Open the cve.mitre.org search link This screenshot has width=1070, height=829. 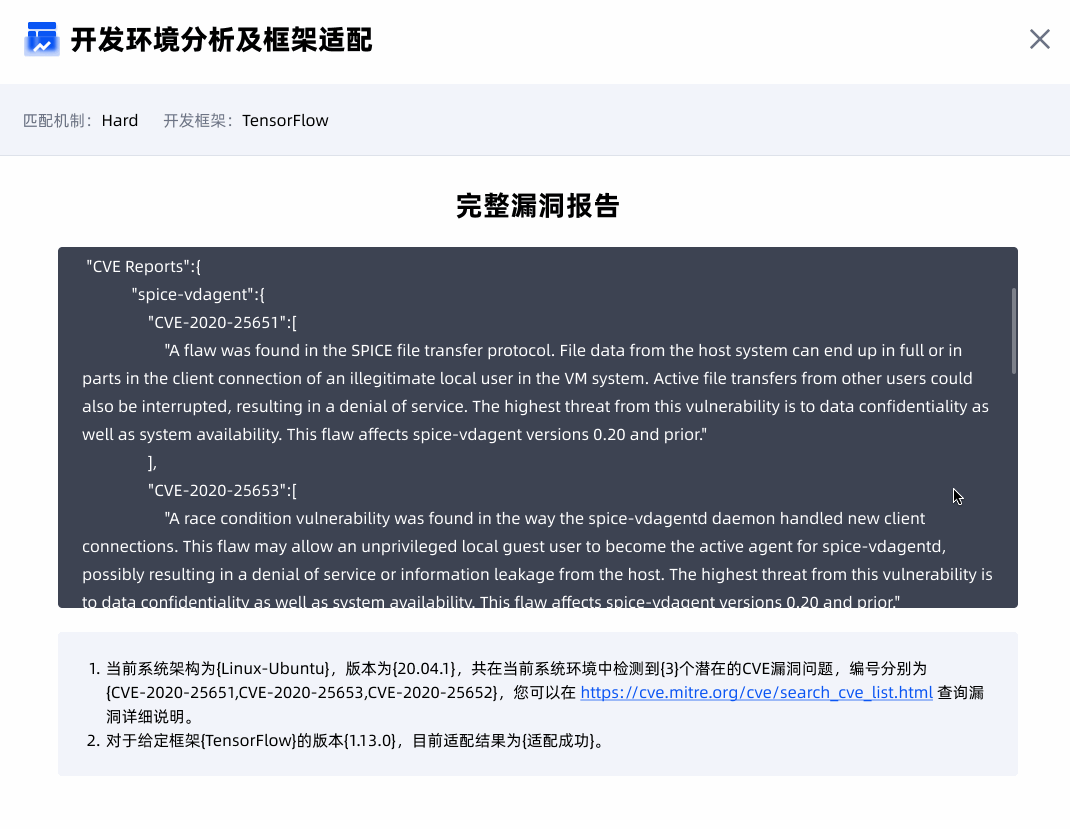756,693
